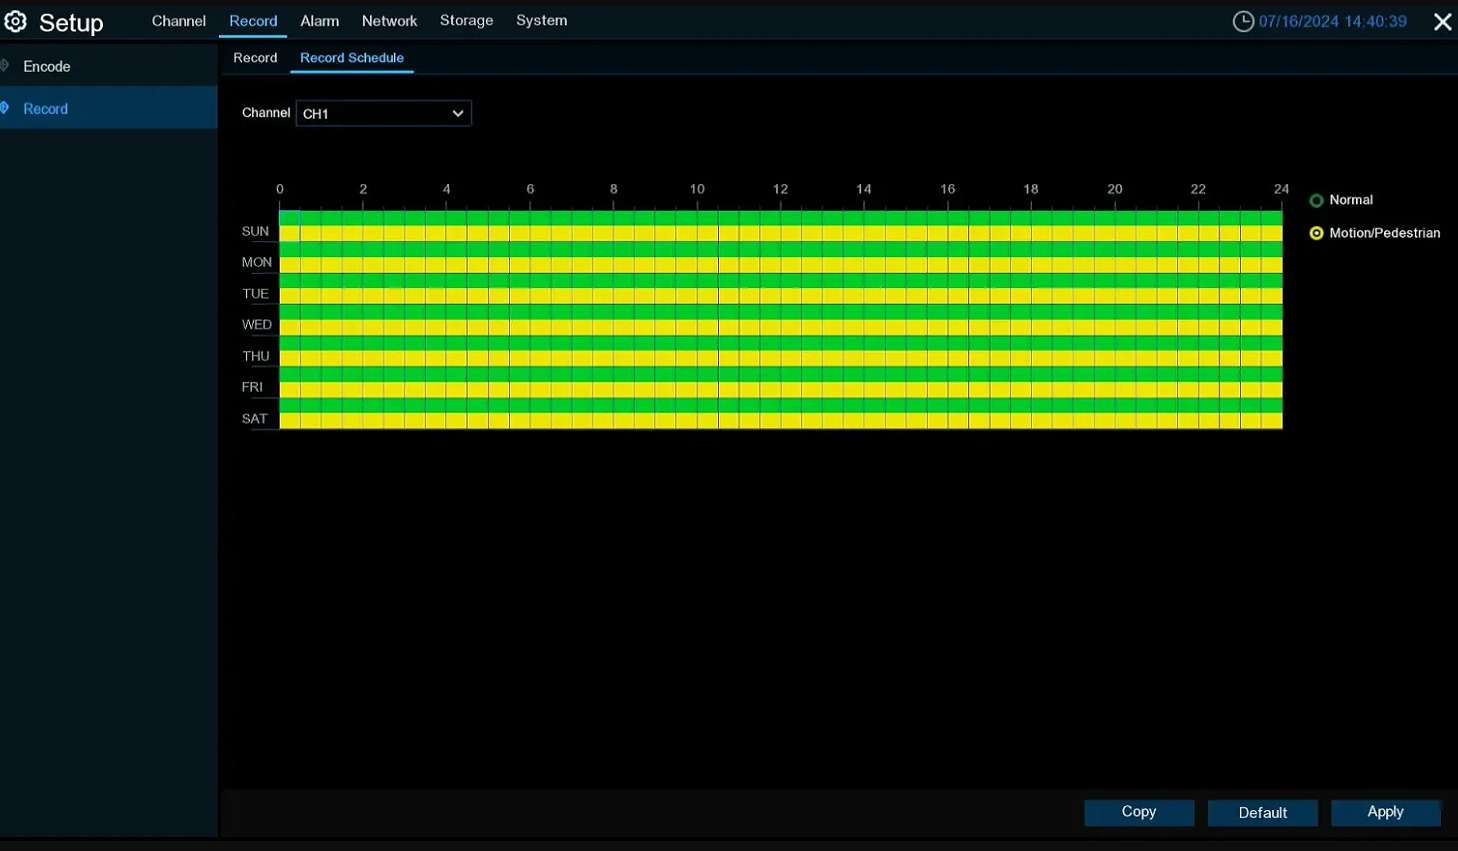
Task: Select the Motion/Pedestrian radio button
Action: coord(1316,233)
